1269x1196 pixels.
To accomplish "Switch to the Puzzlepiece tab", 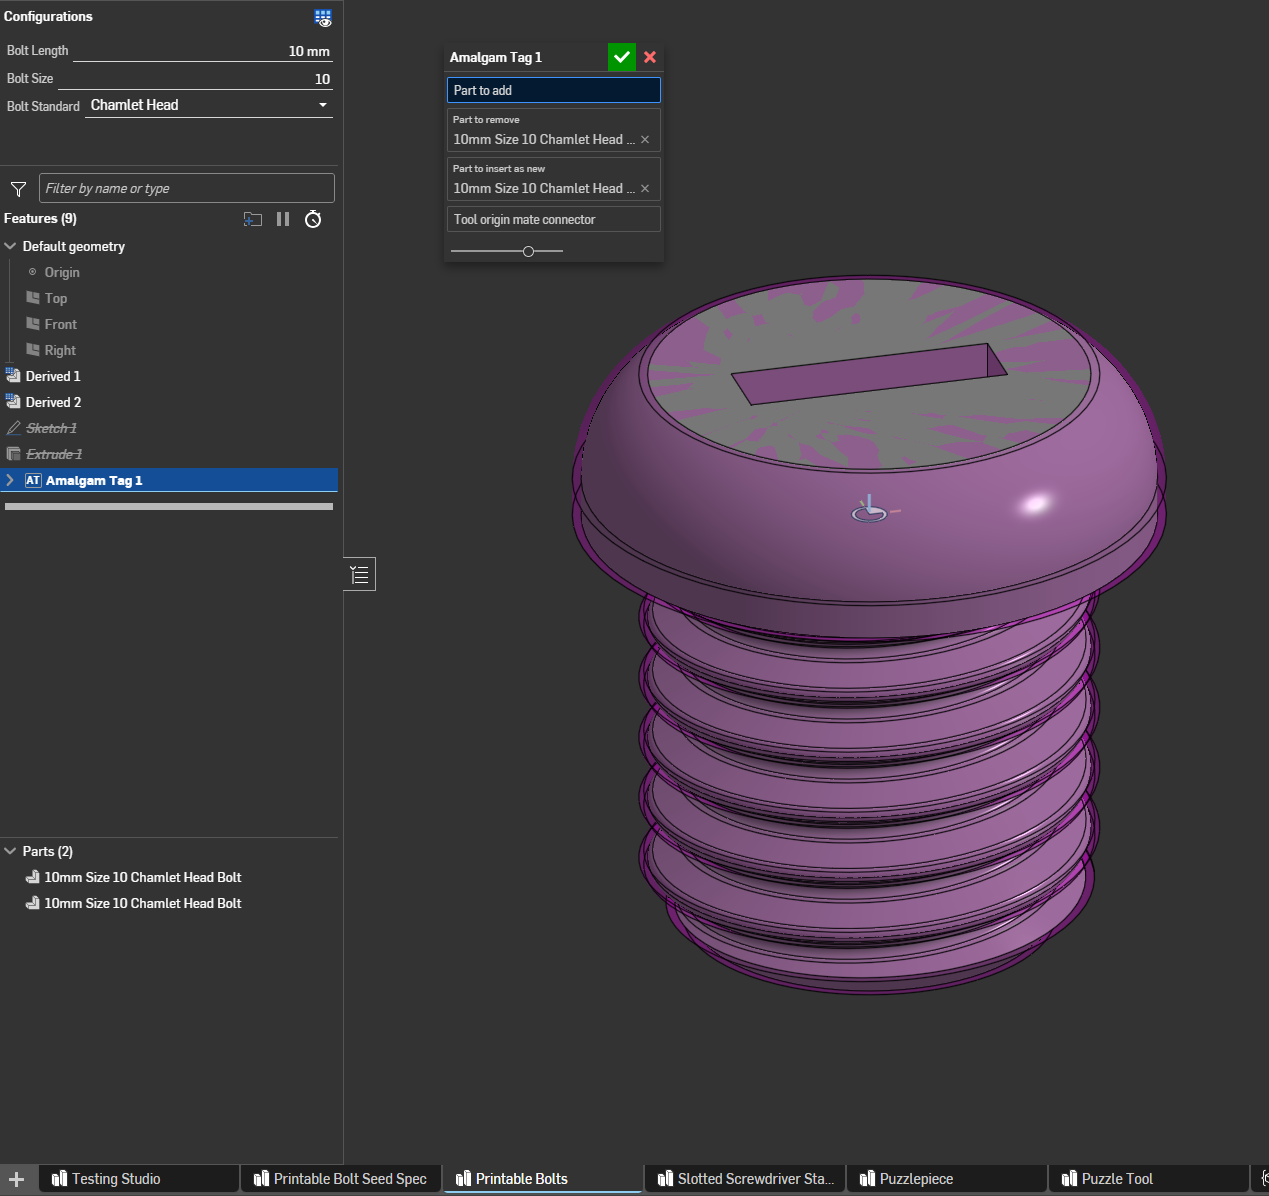I will click(915, 1179).
